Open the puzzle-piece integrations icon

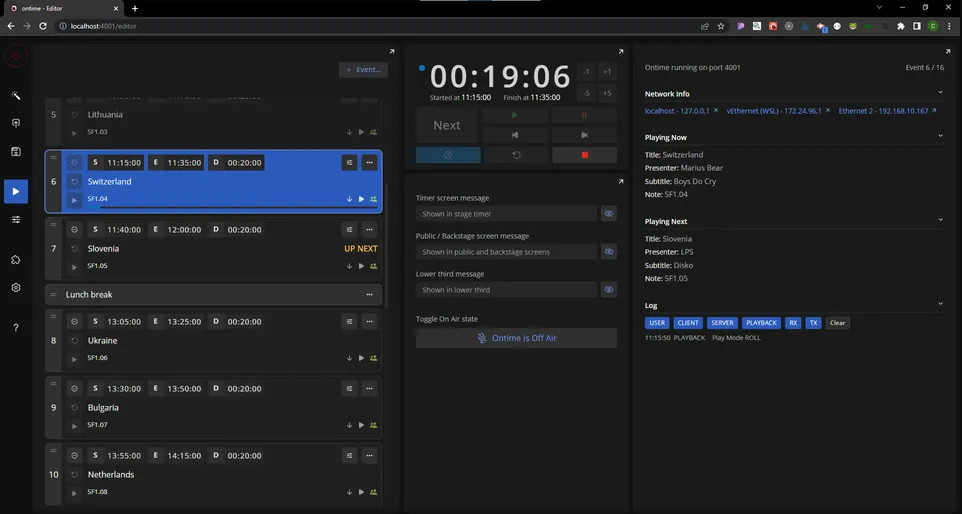16,259
